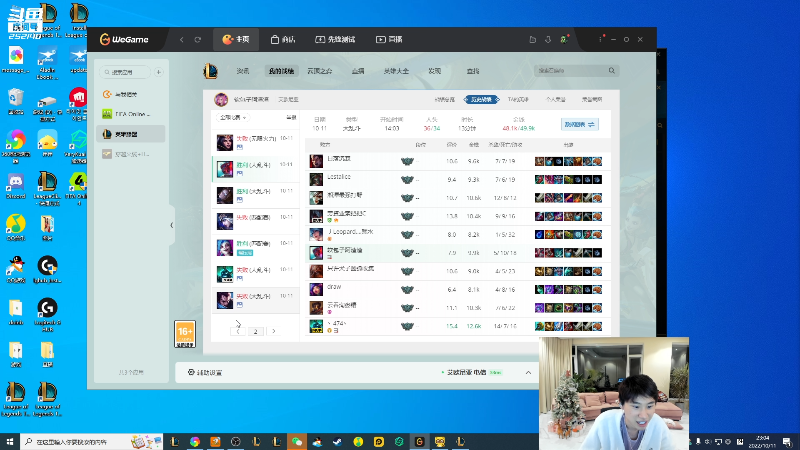Focus the summoner search field
The width and height of the screenshot is (800, 450).
pyautogui.click(x=570, y=70)
